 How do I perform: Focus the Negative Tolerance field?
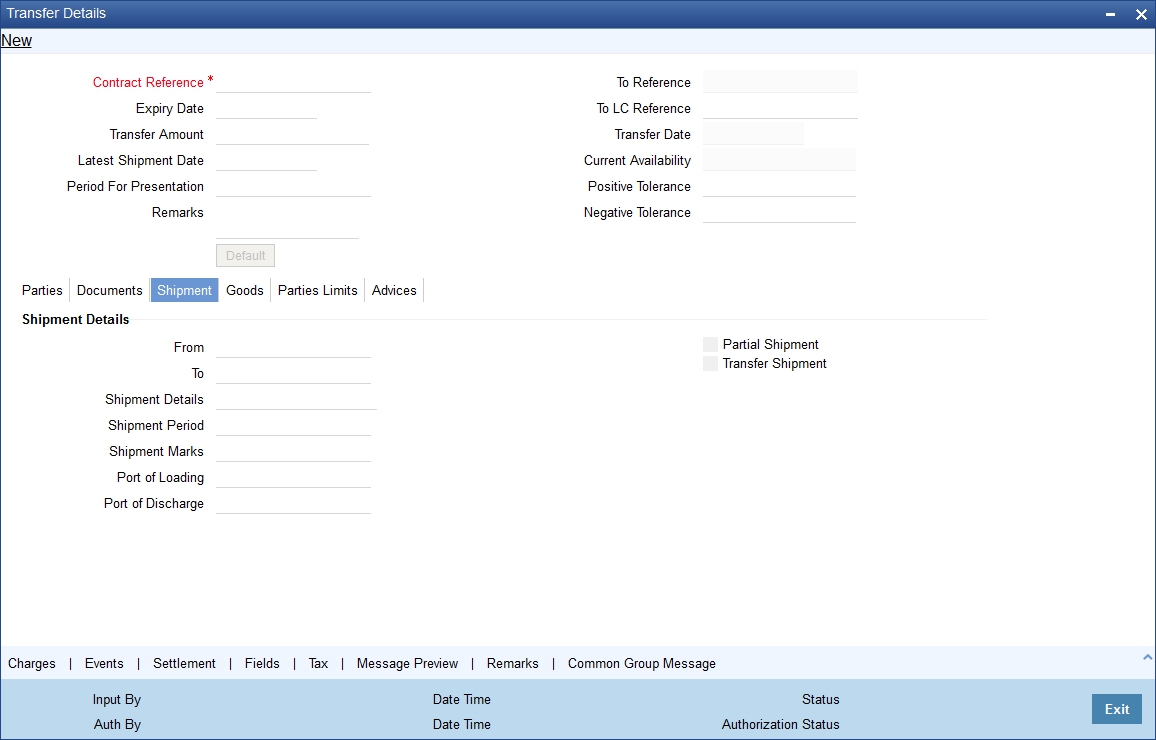(779, 212)
